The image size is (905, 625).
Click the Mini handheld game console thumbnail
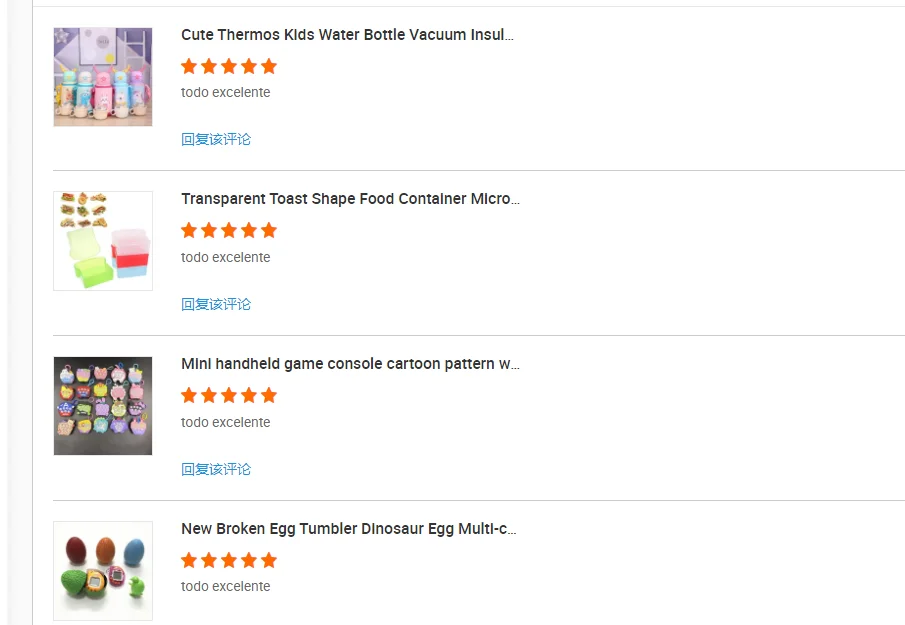tap(103, 406)
